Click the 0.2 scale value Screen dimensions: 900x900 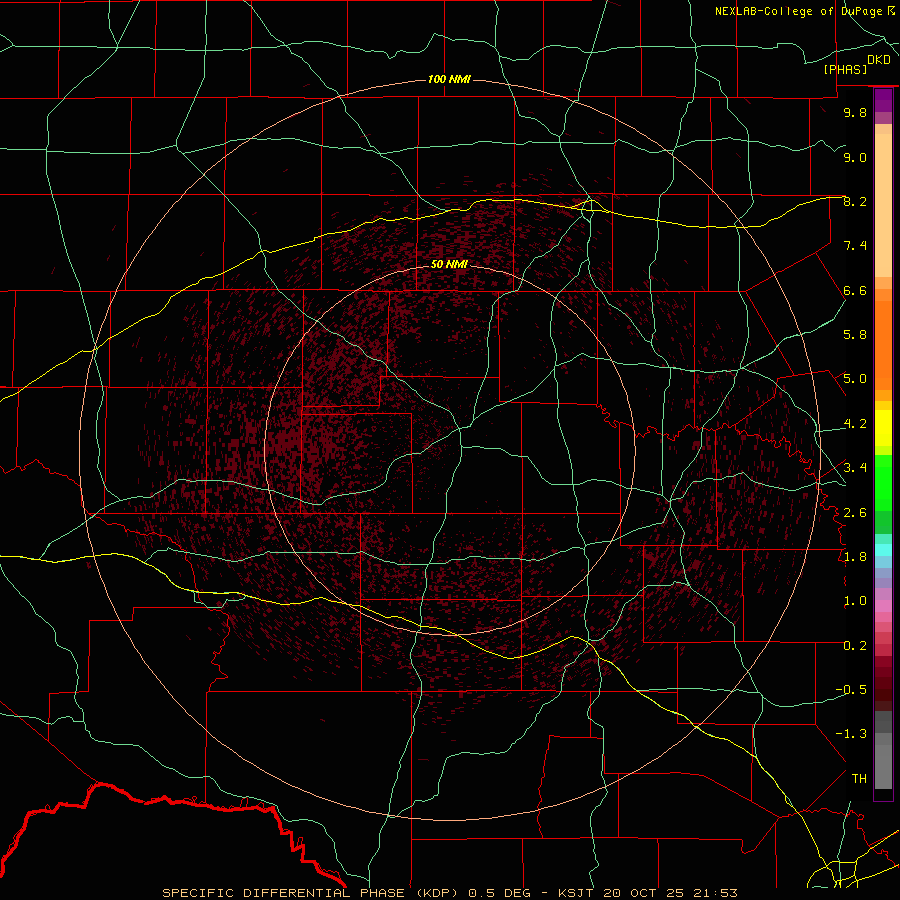tap(855, 646)
